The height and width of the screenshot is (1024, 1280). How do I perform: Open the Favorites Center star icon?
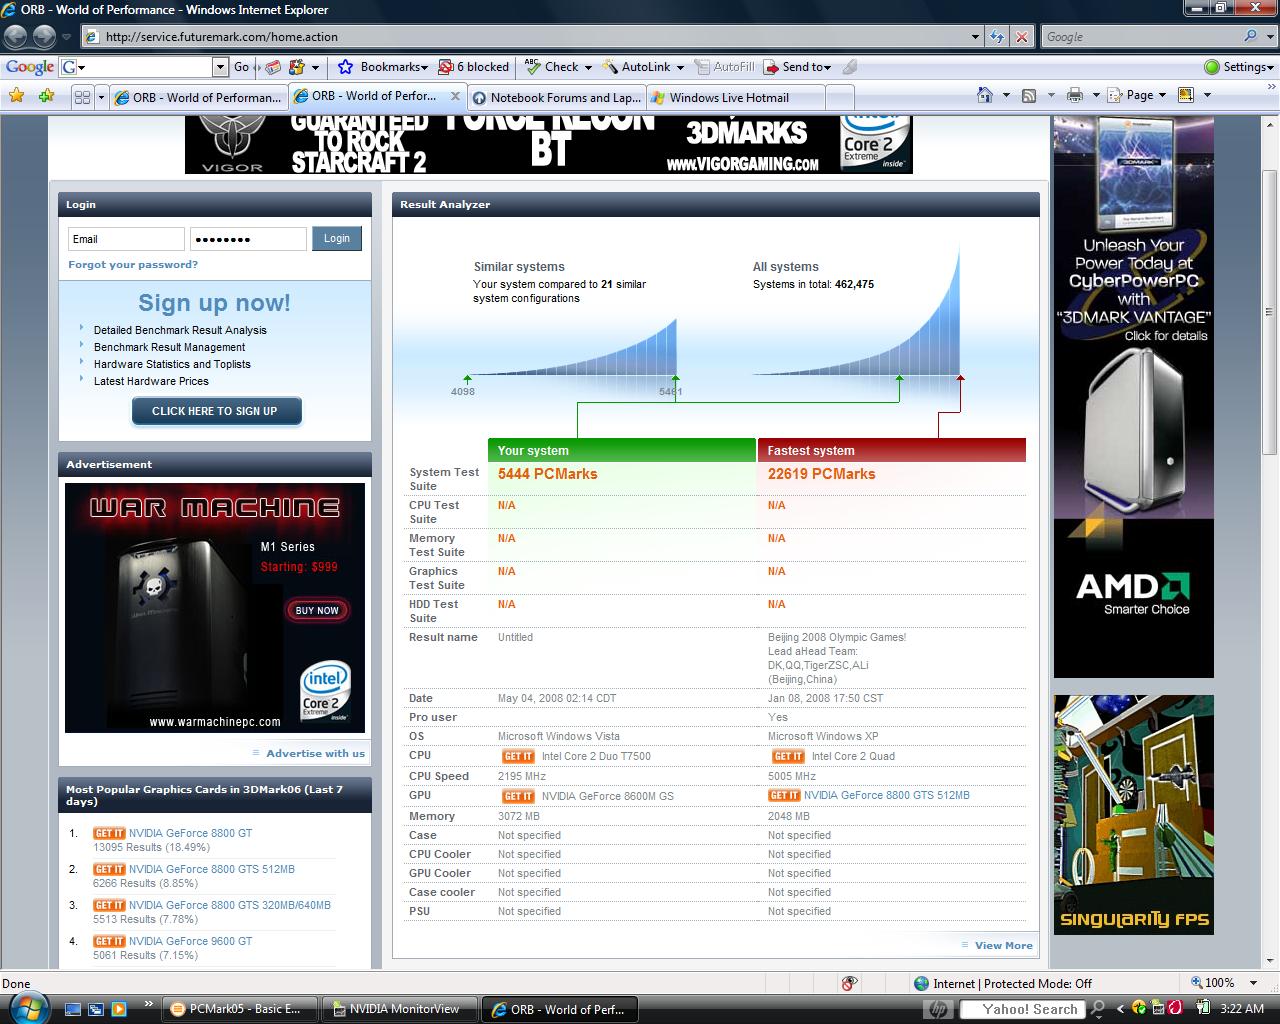pos(16,96)
